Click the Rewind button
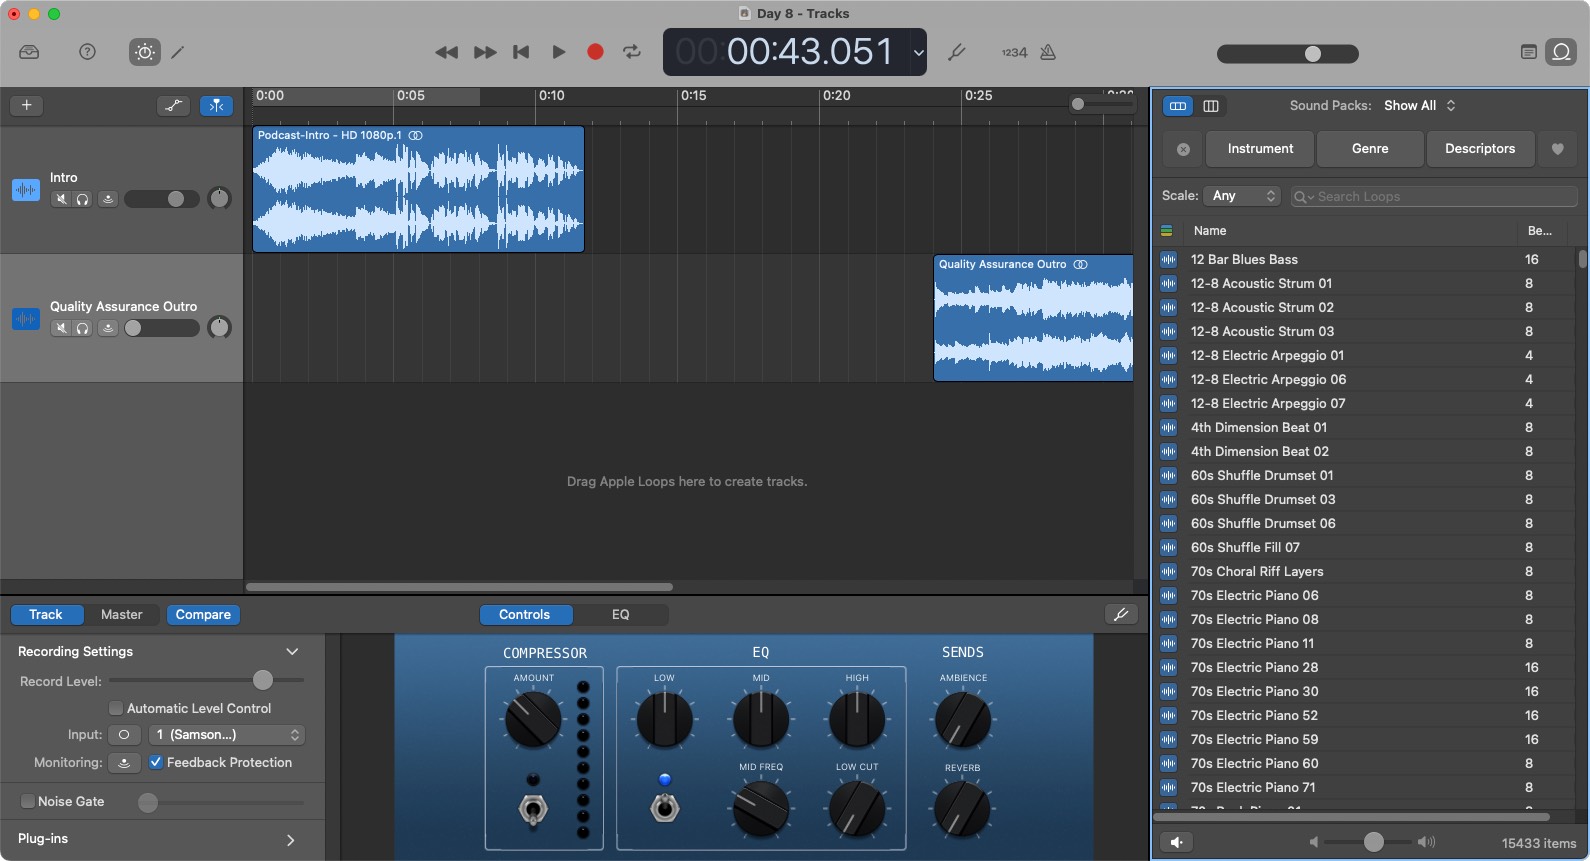The width and height of the screenshot is (1590, 861). pyautogui.click(x=446, y=52)
